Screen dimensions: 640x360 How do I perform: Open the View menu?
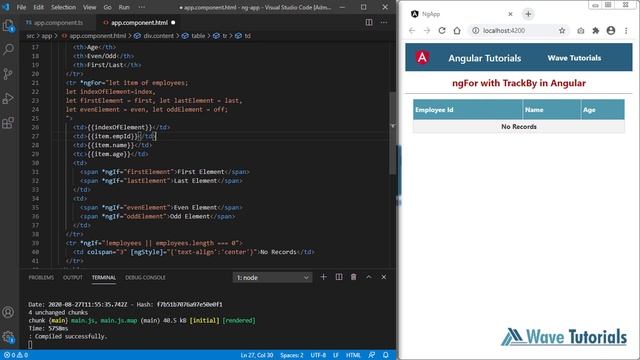(89, 7)
